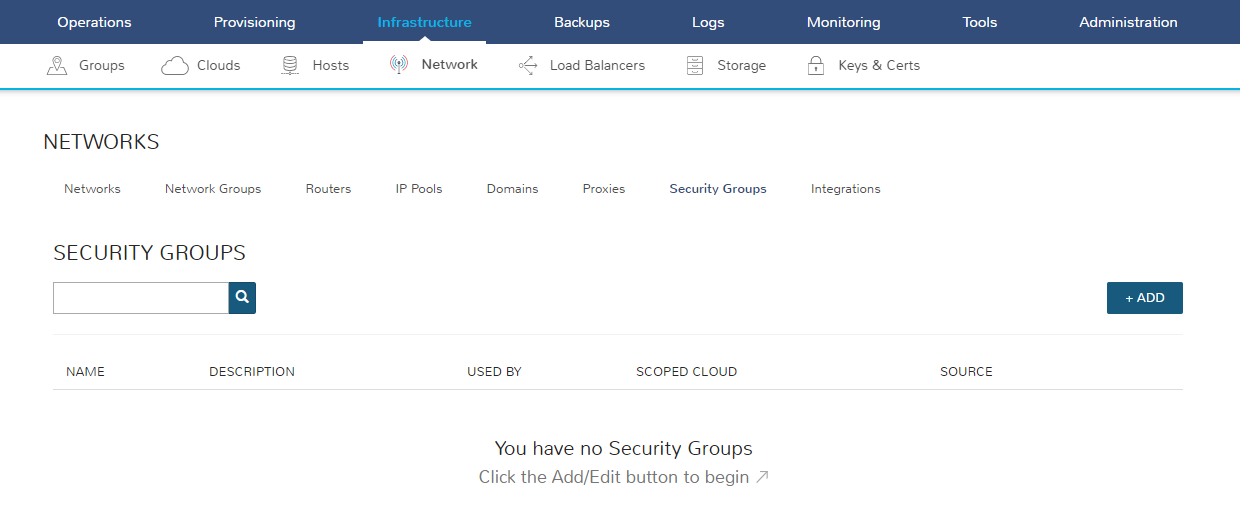The image size is (1240, 514).
Task: Open the Provisioning menu
Action: (255, 22)
